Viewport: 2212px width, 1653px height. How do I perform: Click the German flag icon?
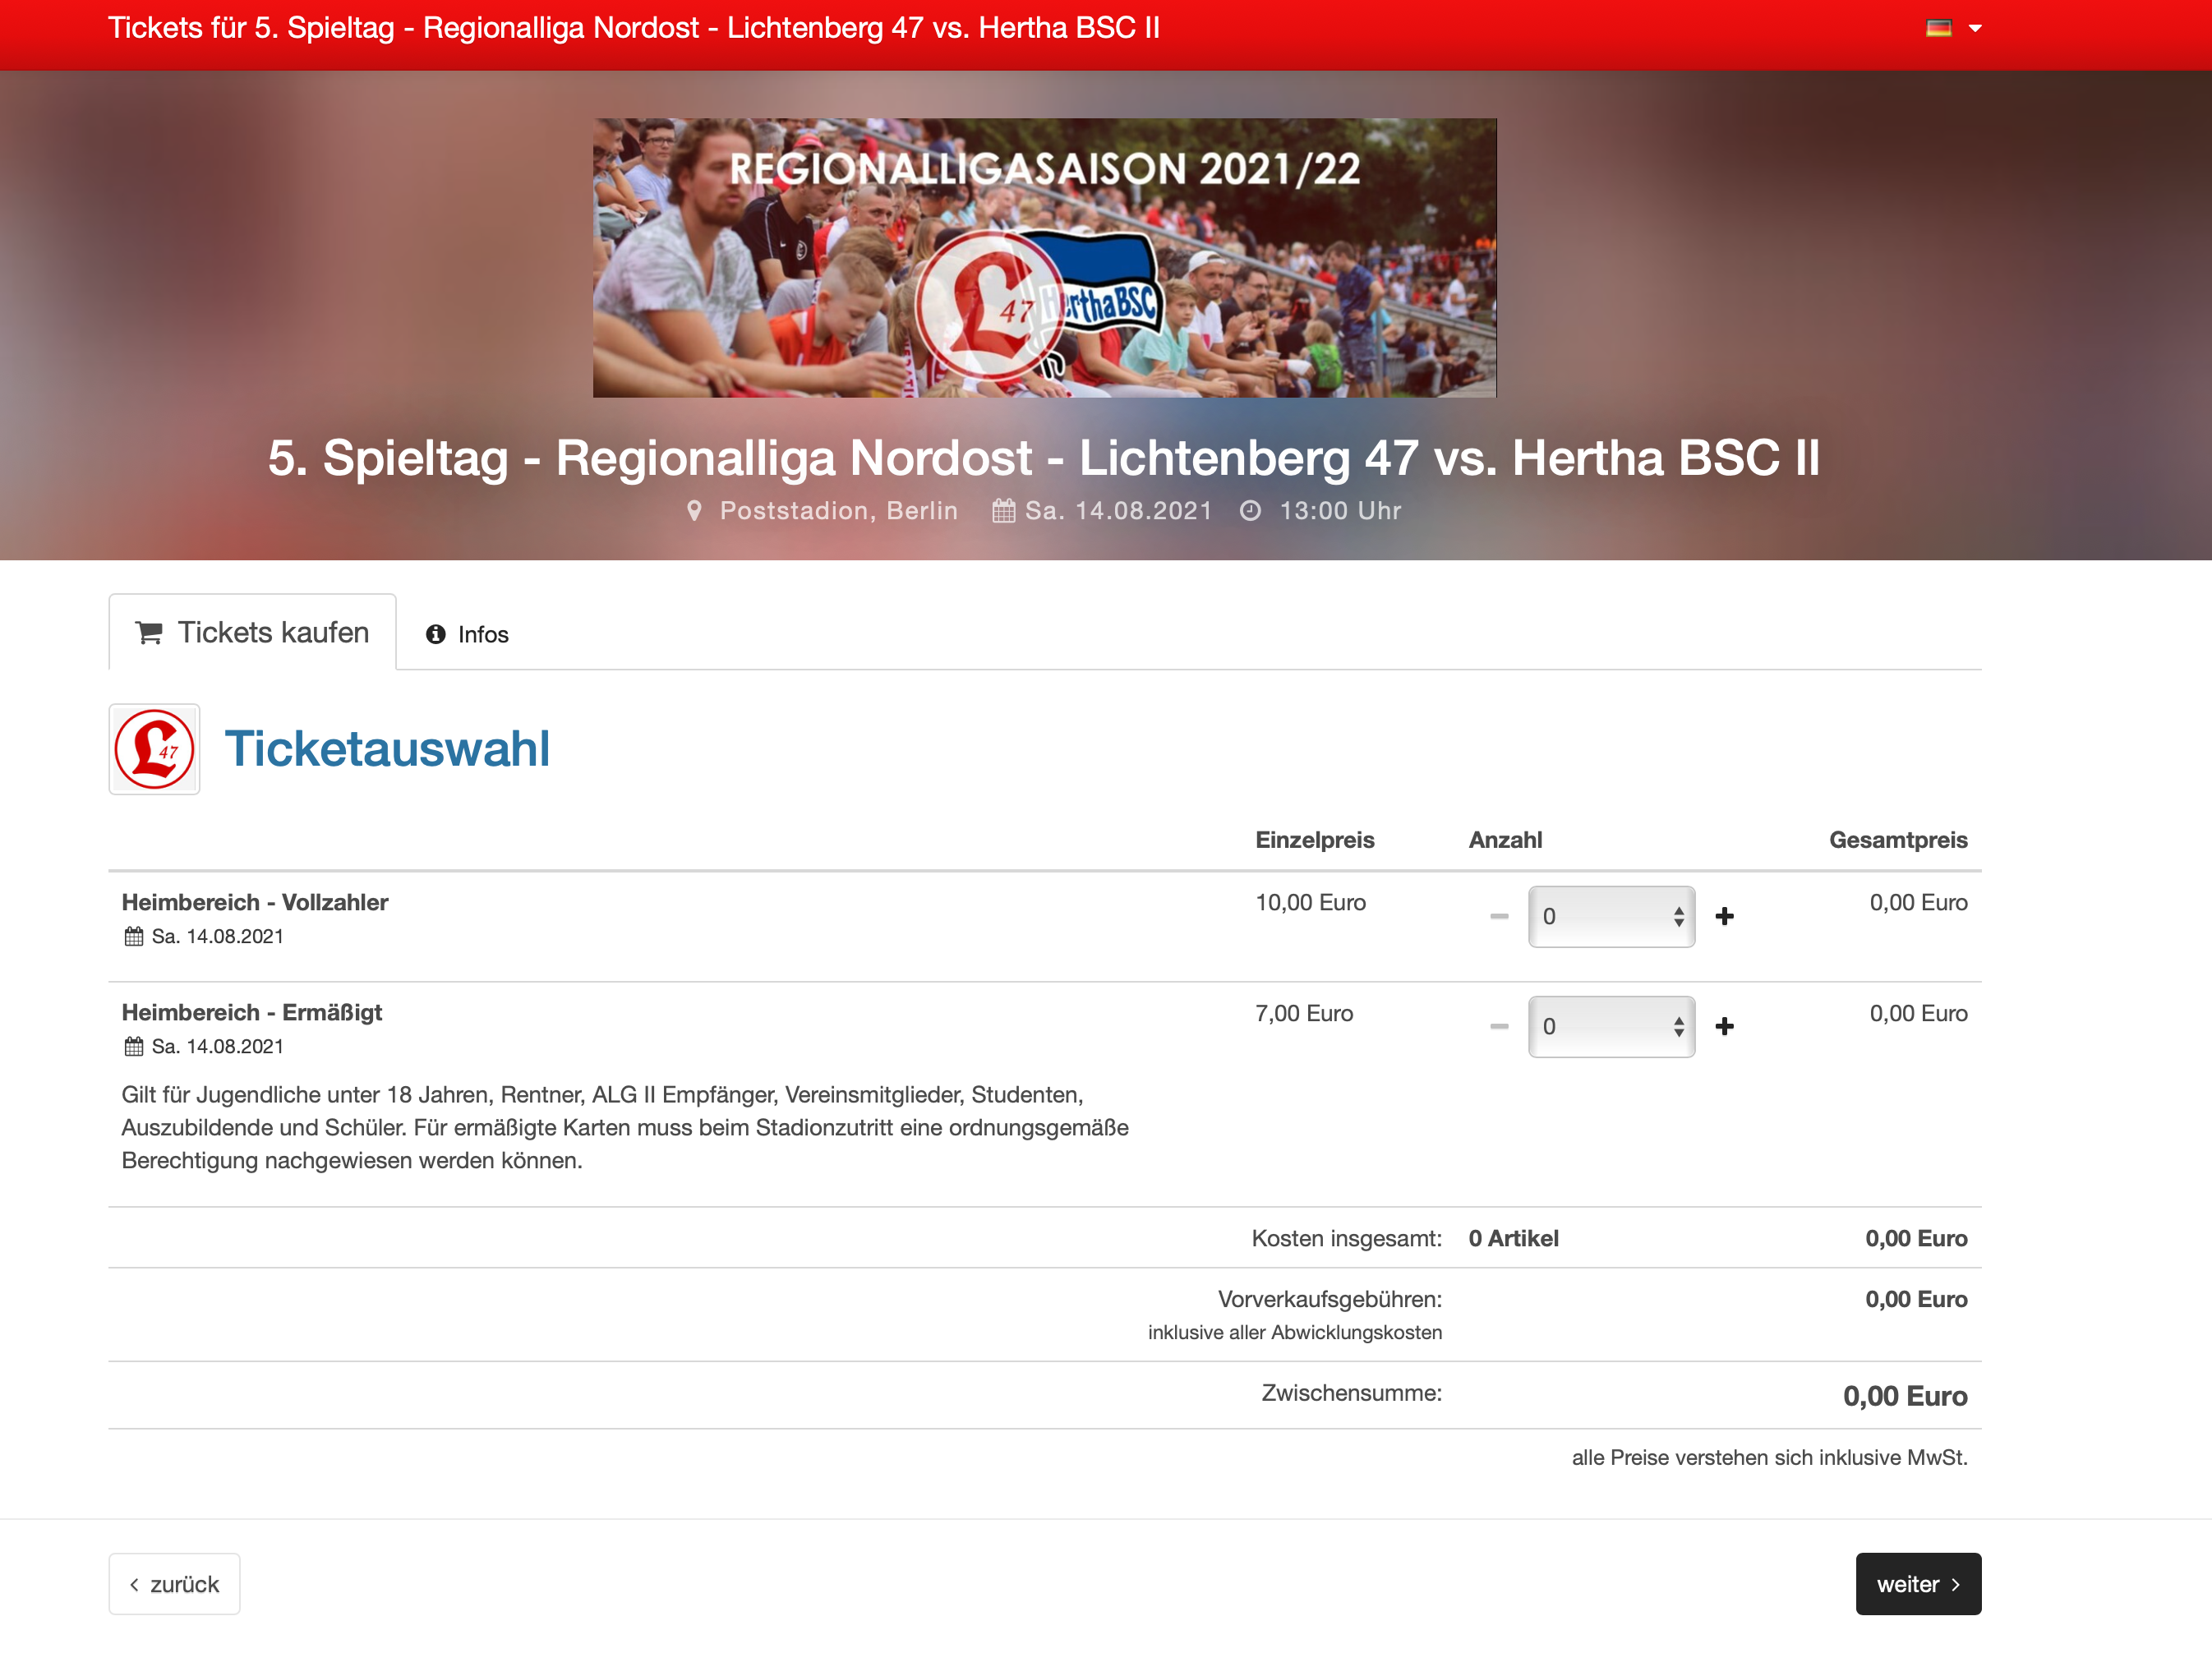pos(1938,28)
